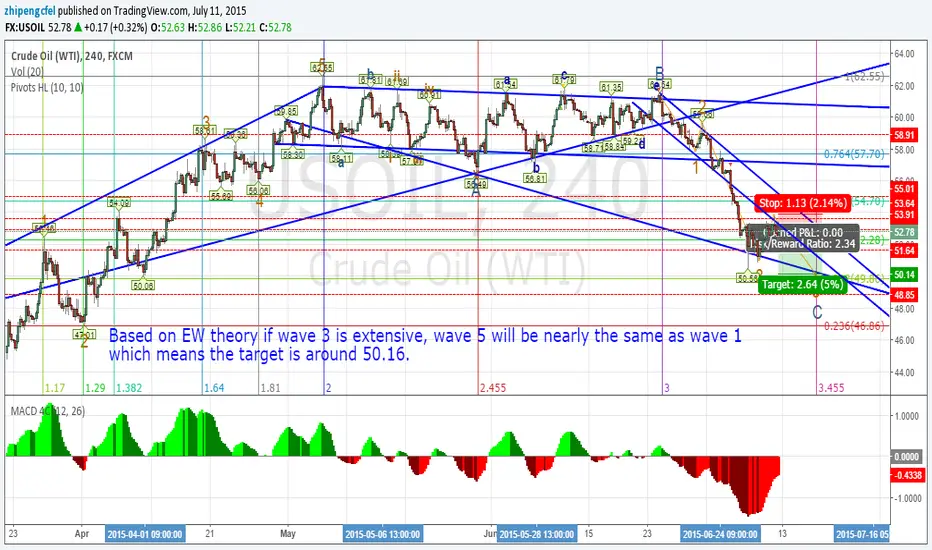Viewport: 932px width, 550px height.
Task: Click the 55.89 pivot low label
Action: coord(221,195)
